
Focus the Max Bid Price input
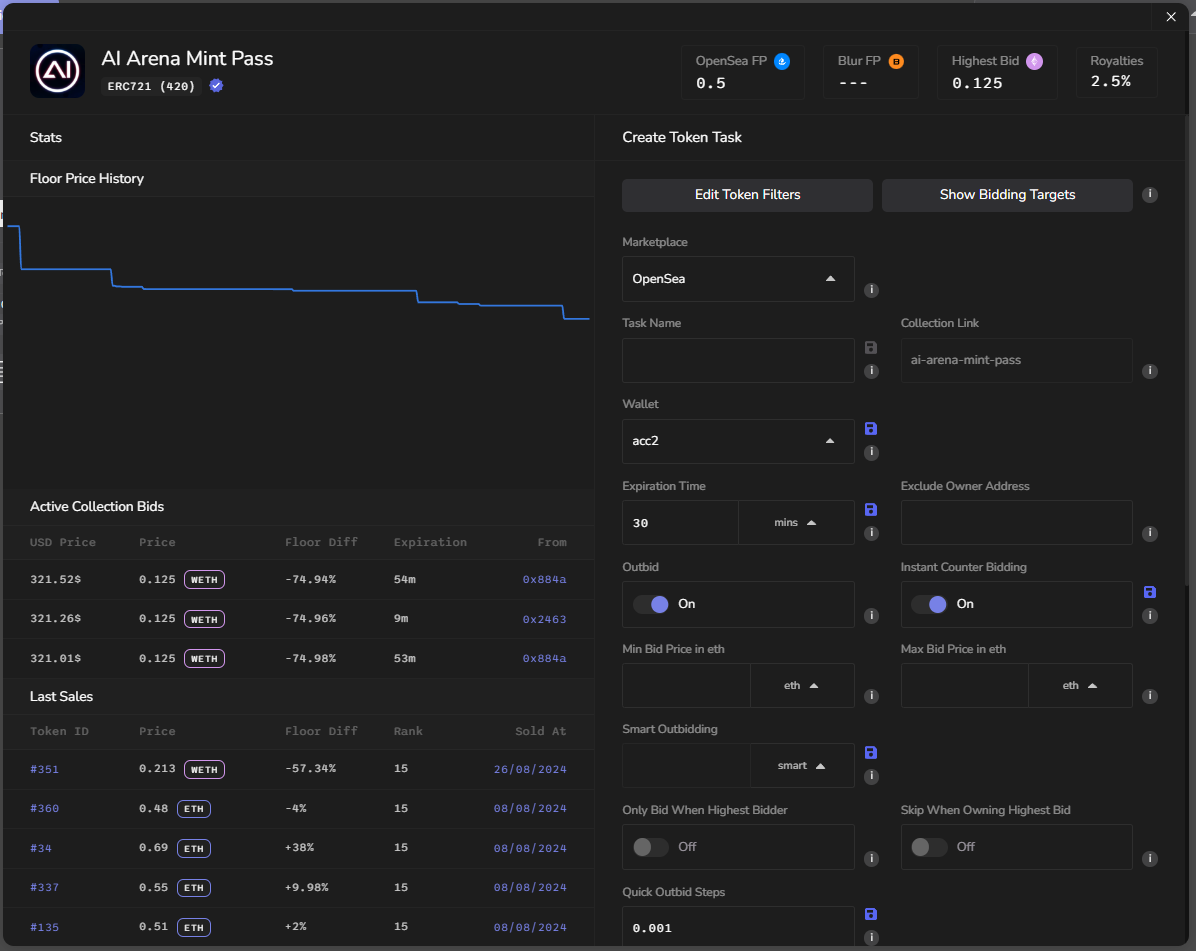tap(965, 686)
